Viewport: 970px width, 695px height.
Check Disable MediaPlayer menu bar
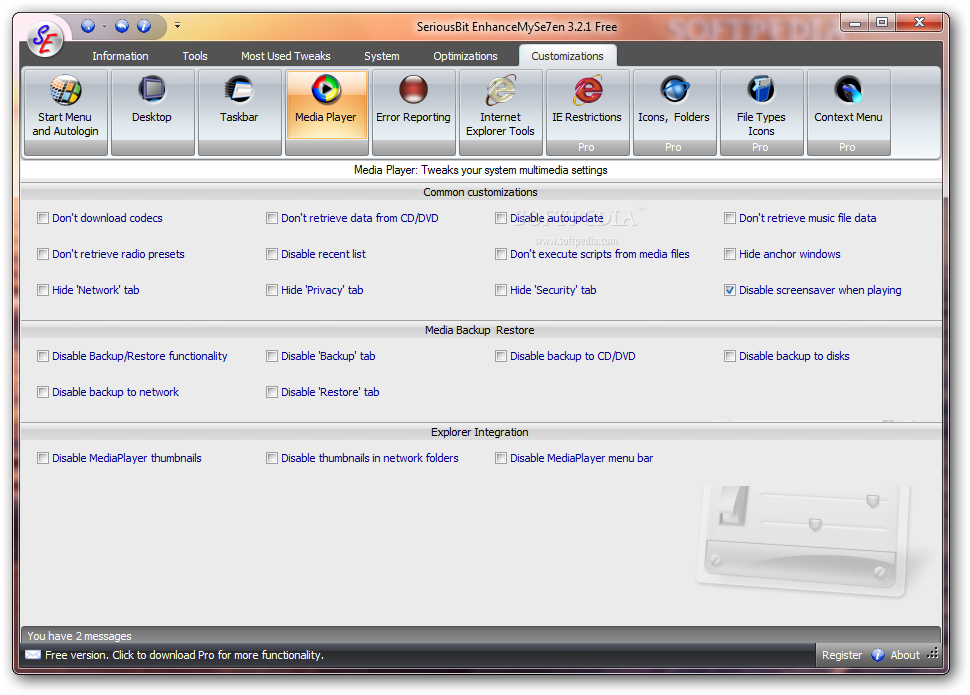pos(500,458)
